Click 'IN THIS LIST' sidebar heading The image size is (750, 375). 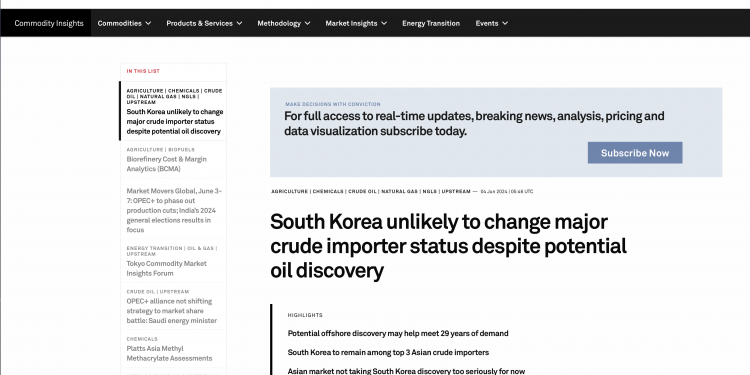[143, 71]
